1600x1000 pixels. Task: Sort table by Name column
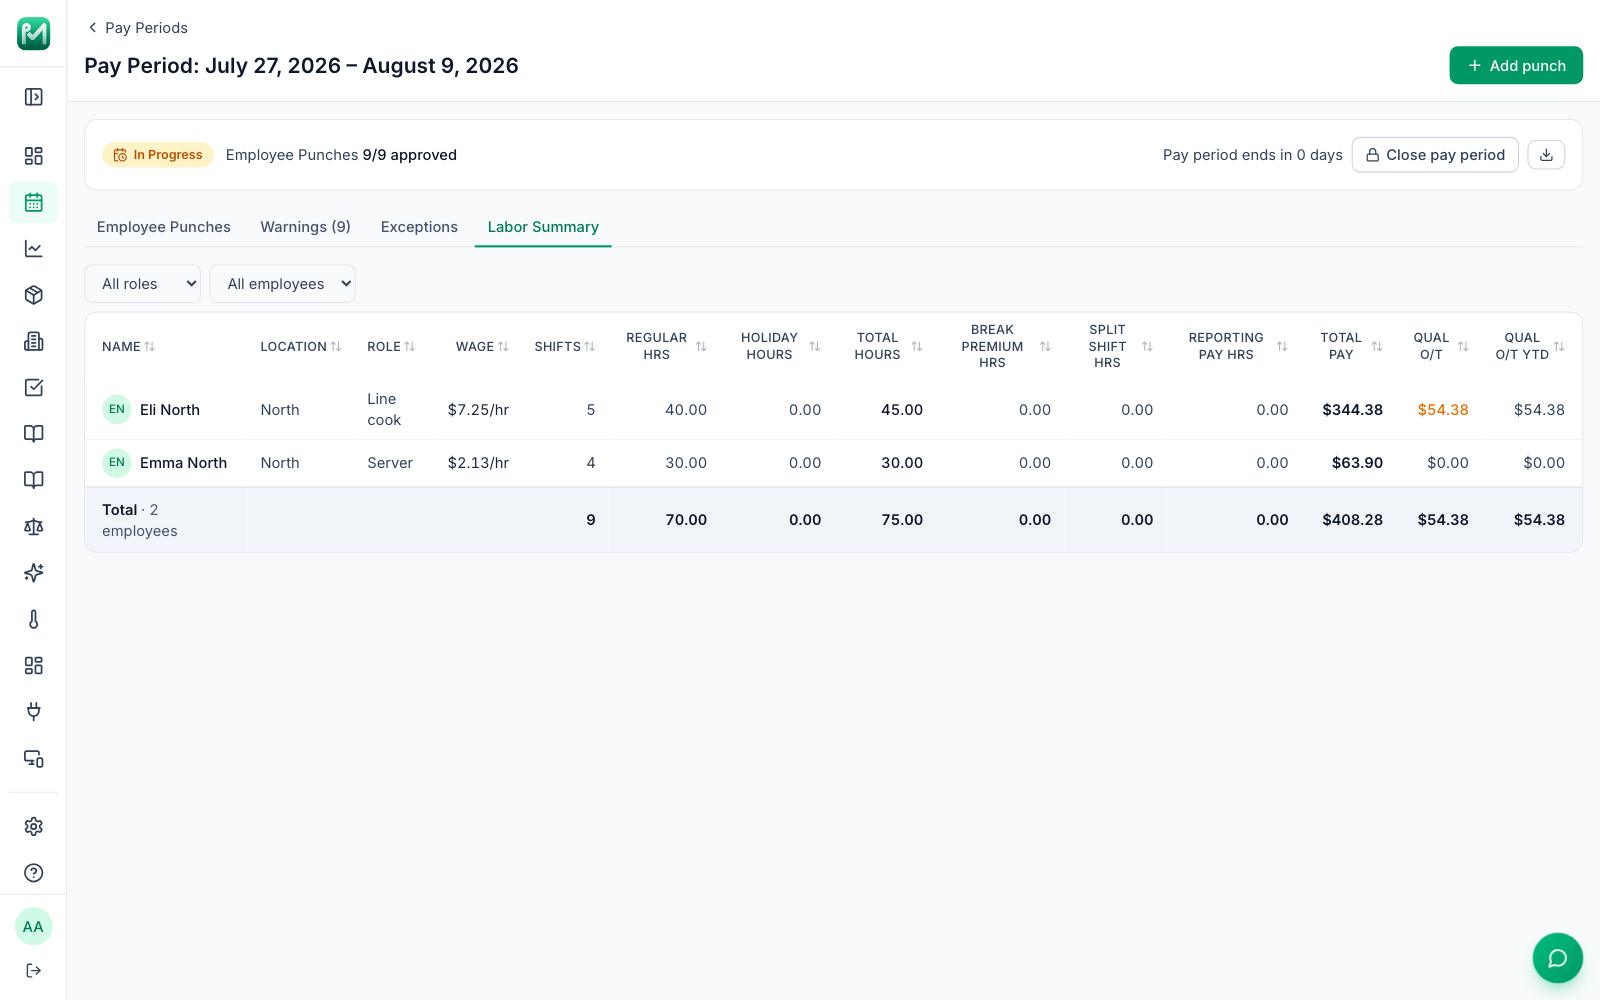tap(128, 347)
